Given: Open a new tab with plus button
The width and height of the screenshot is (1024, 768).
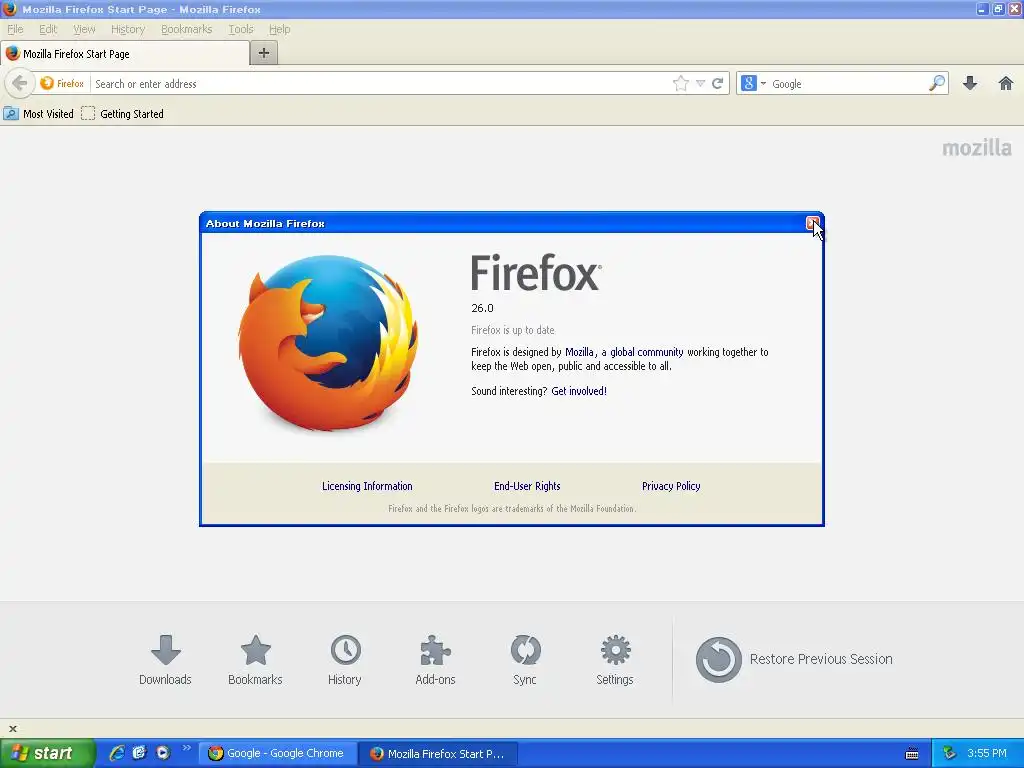Looking at the screenshot, I should (264, 53).
